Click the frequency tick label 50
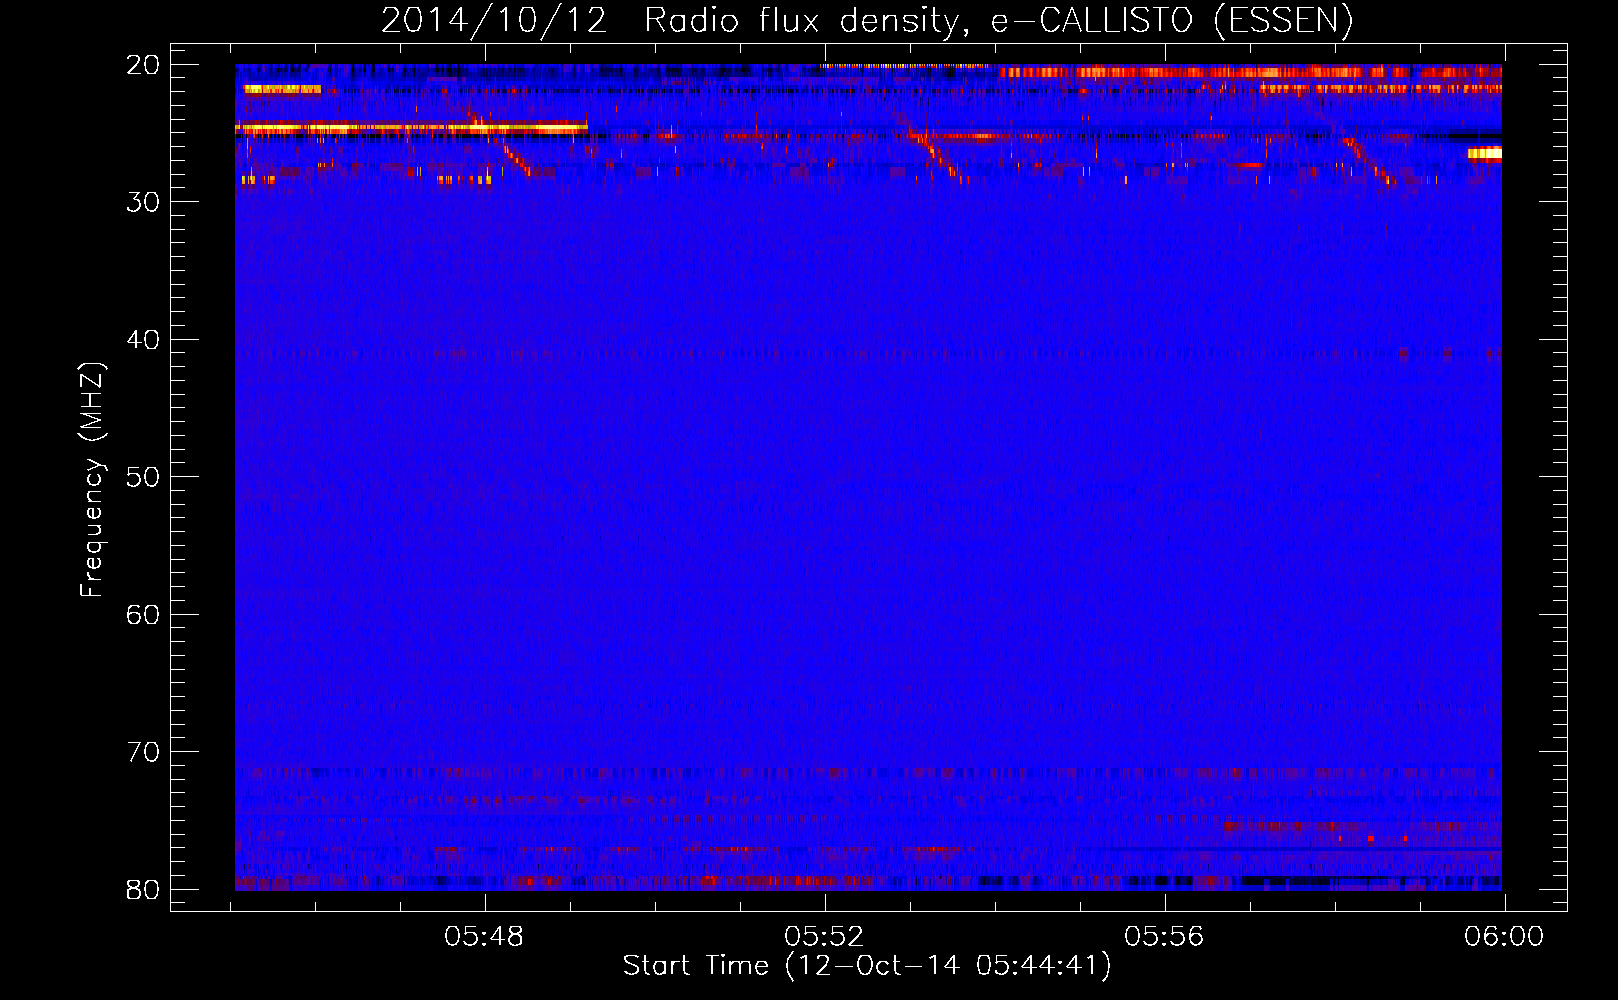The width and height of the screenshot is (1618, 1000). pos(143,477)
